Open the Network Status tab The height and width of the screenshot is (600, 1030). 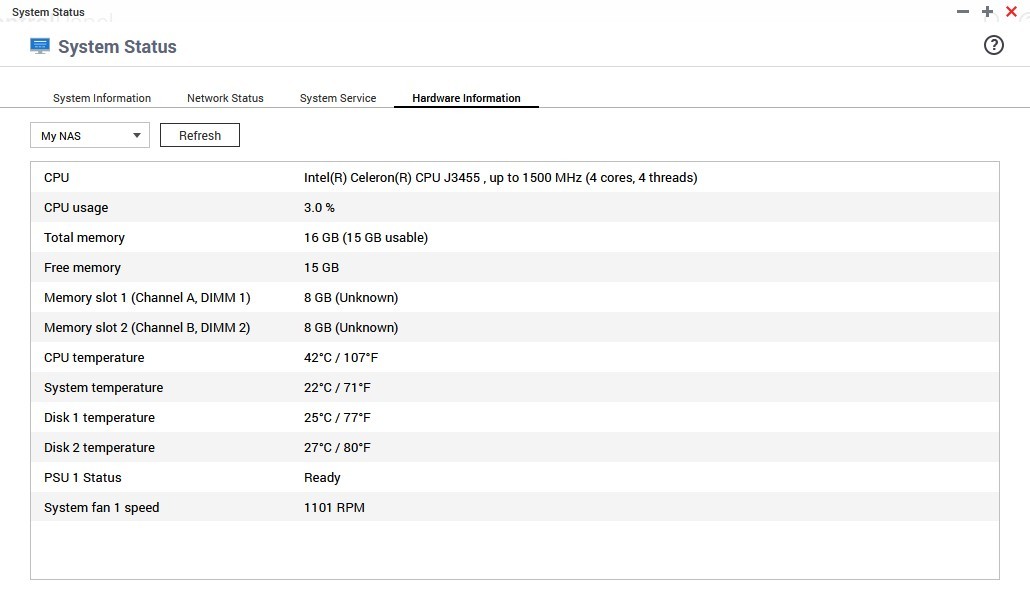(225, 98)
